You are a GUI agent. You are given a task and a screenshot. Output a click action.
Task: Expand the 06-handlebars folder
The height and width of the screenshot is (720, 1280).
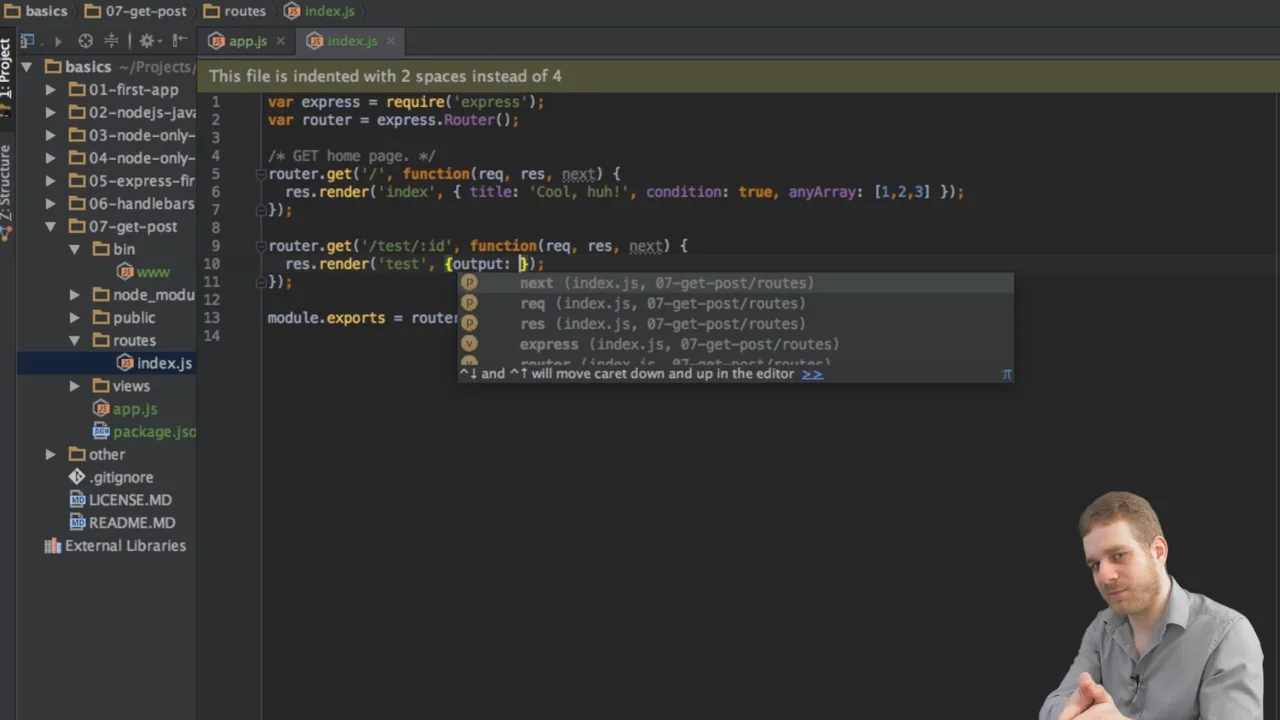51,204
